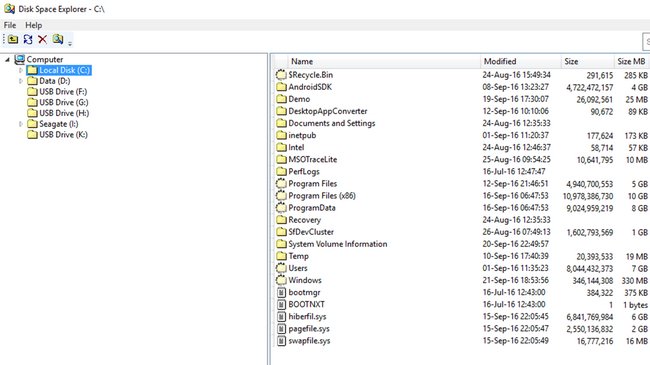Open the File menu

(x=10, y=25)
